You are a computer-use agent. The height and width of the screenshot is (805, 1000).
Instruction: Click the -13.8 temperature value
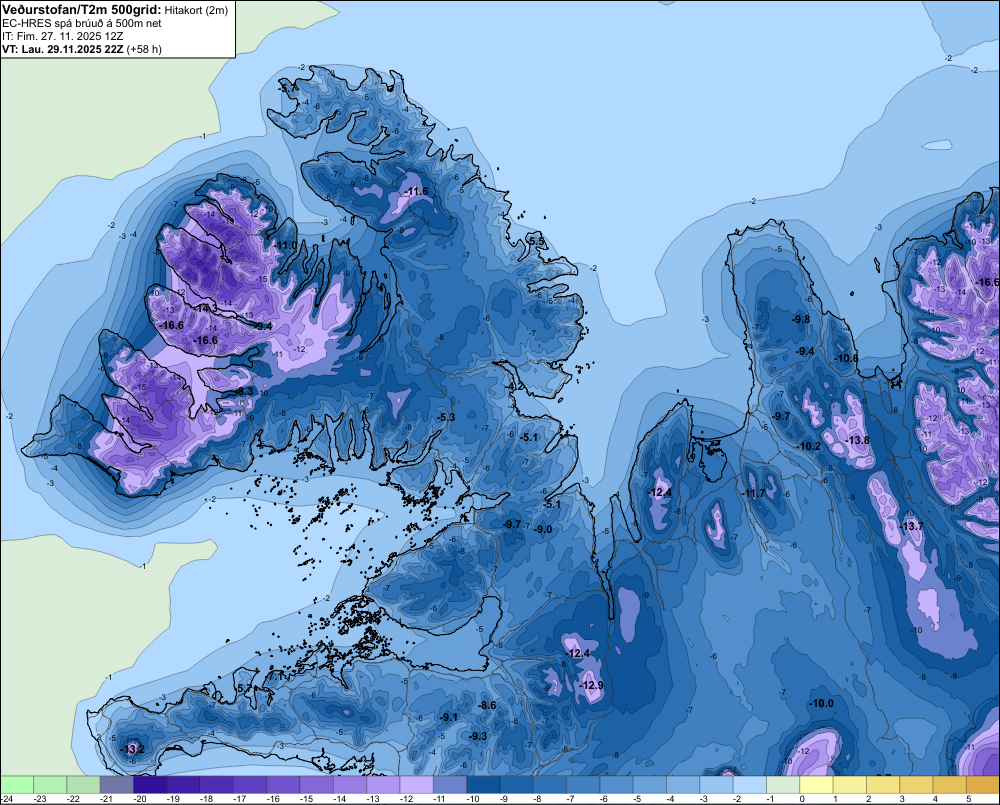tap(857, 440)
